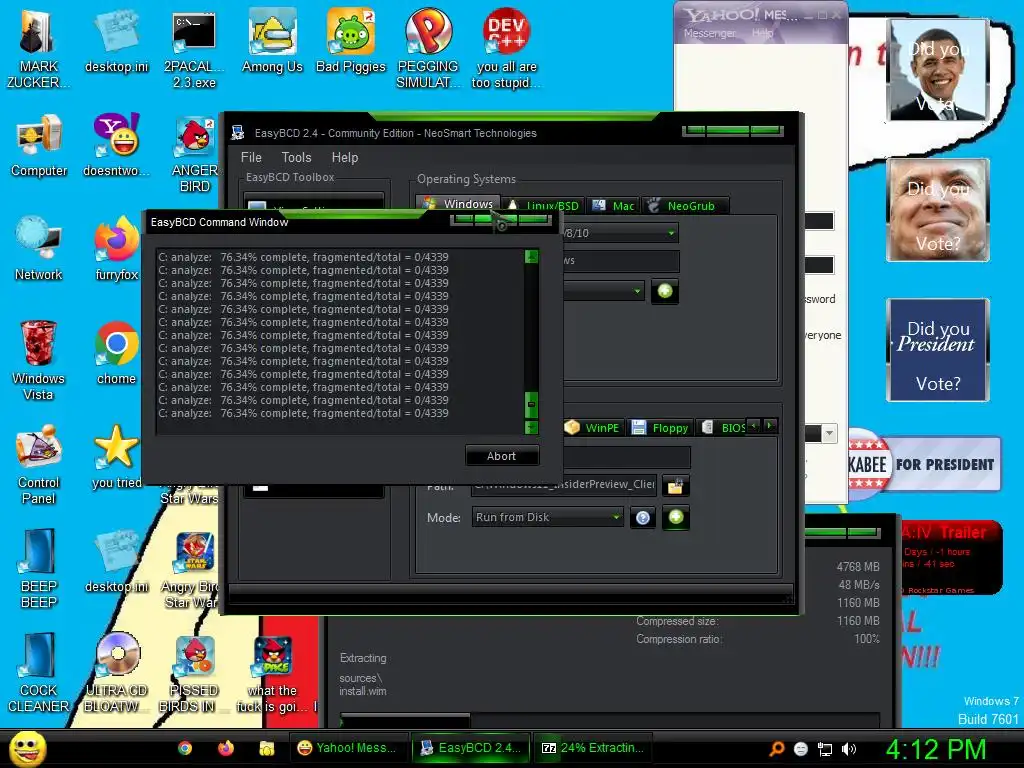Switch to the WinPE tab

(592, 428)
